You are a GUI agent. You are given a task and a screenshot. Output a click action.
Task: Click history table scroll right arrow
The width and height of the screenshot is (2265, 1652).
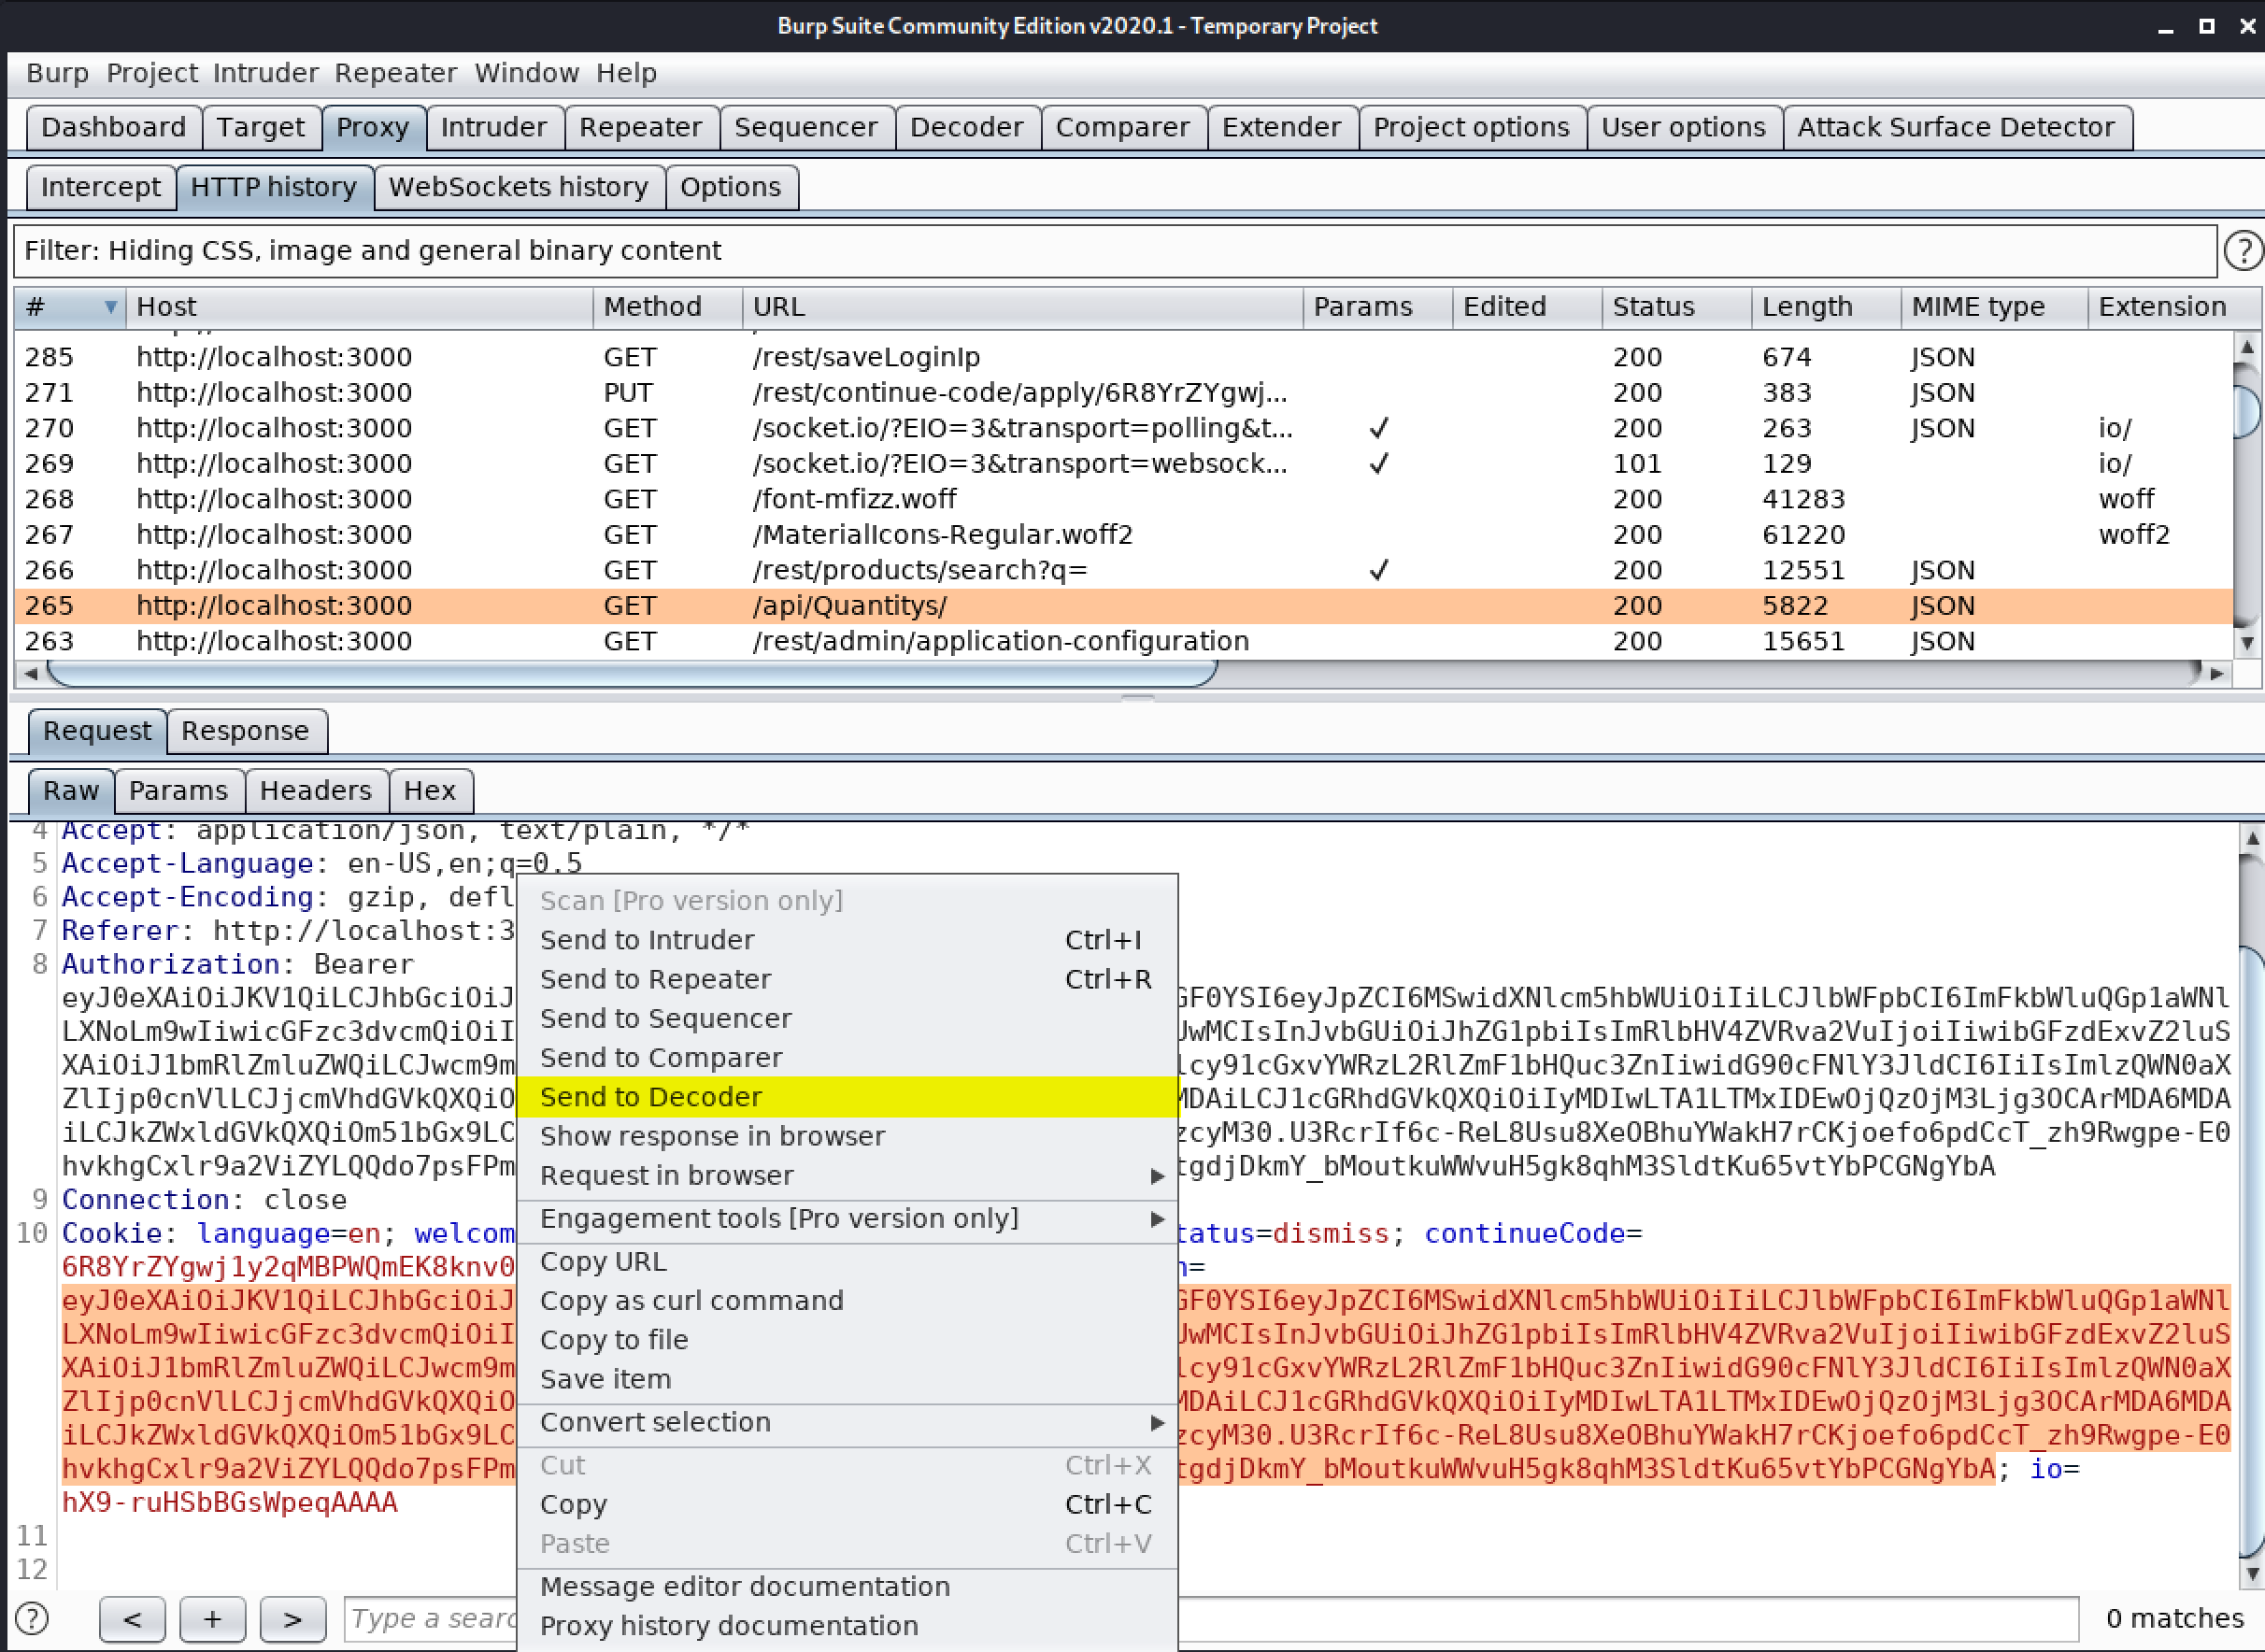tap(2217, 674)
